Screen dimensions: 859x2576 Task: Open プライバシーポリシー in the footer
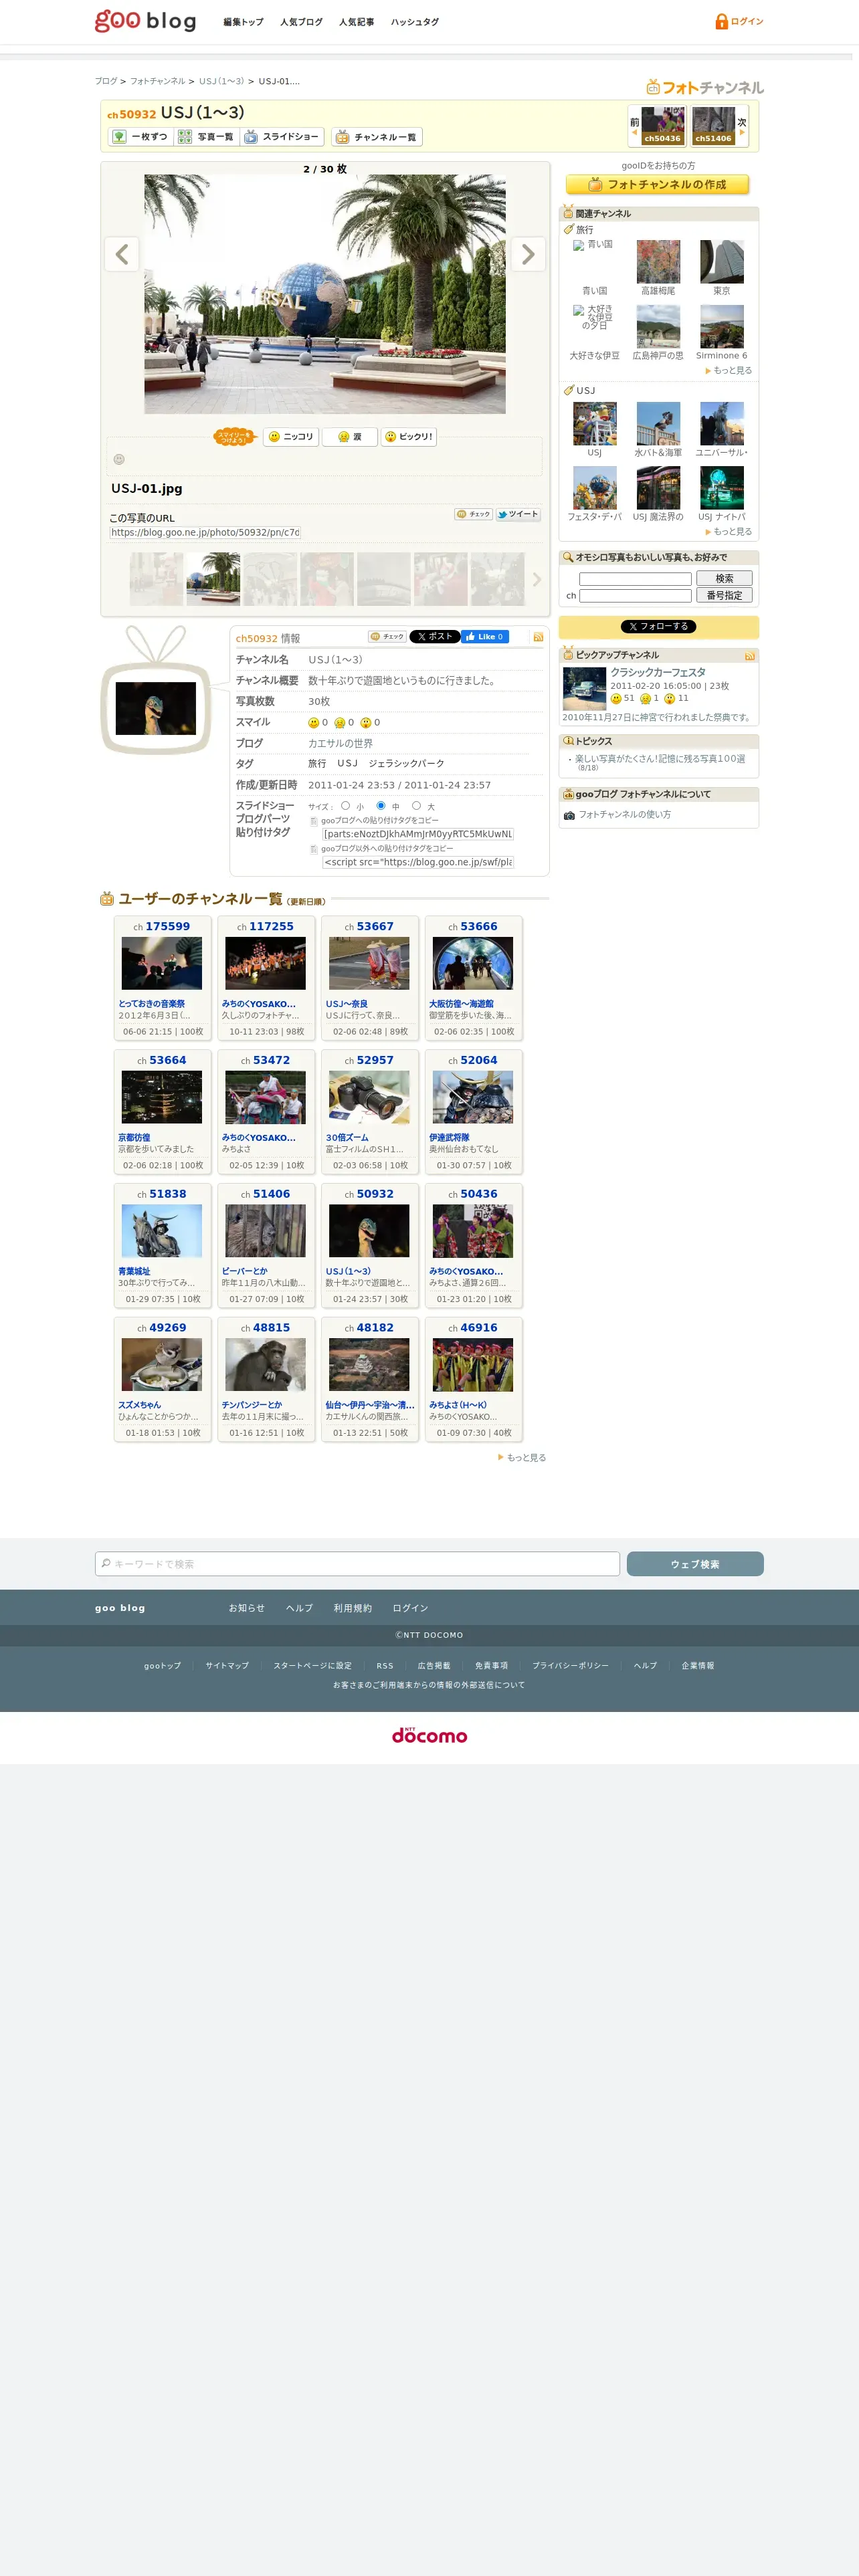pyautogui.click(x=570, y=1666)
